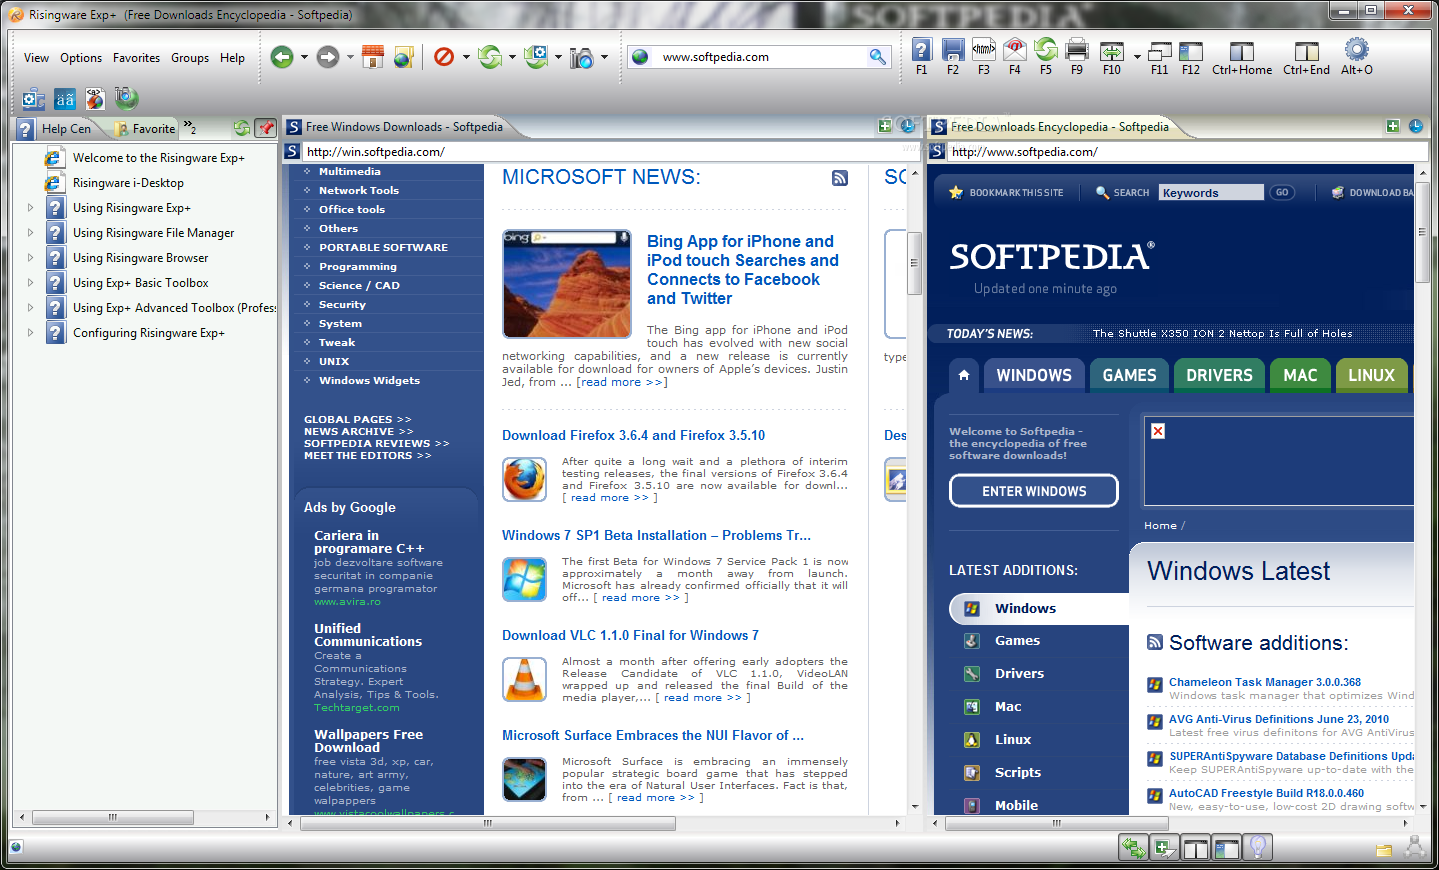Open dropdown arrow next to Stop button
Viewport: 1439px width, 870px height.
[x=466, y=57]
